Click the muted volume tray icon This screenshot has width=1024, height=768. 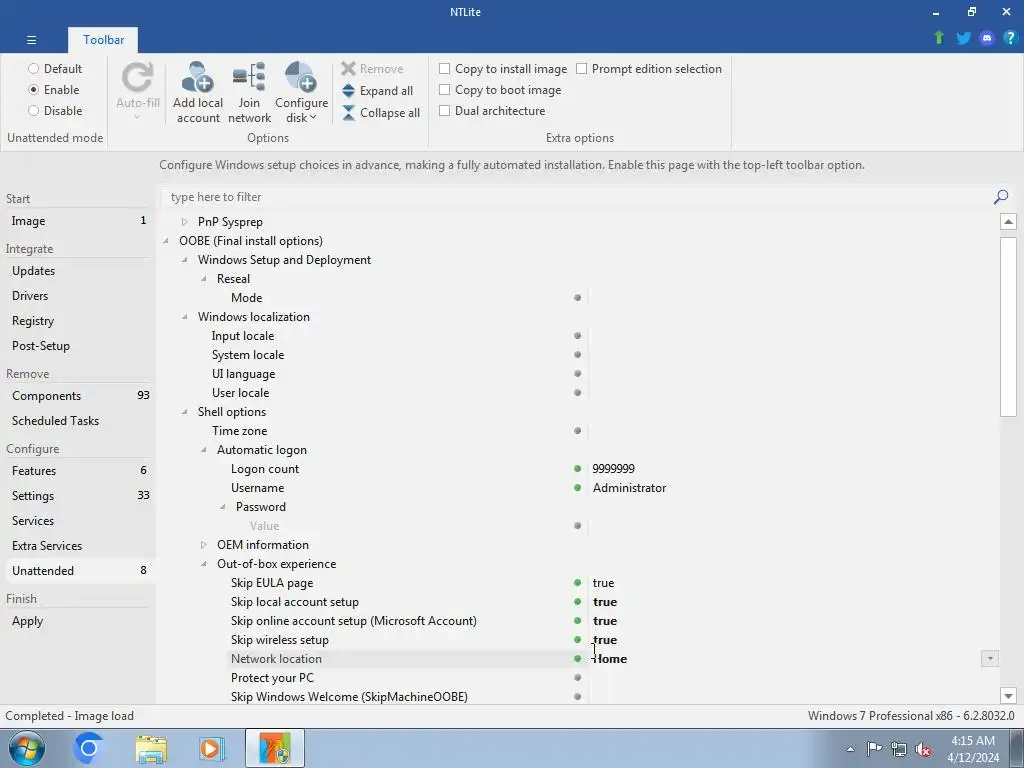(923, 749)
